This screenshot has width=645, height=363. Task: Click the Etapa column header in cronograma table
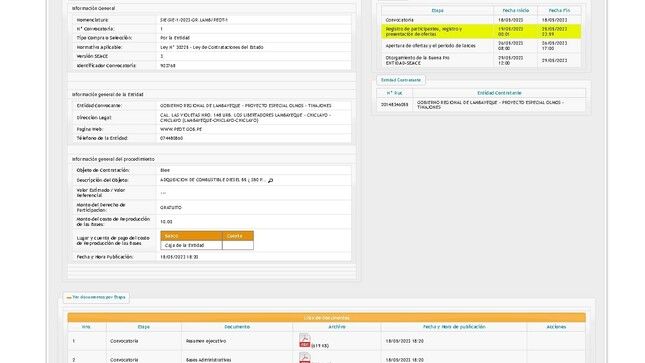(437, 10)
